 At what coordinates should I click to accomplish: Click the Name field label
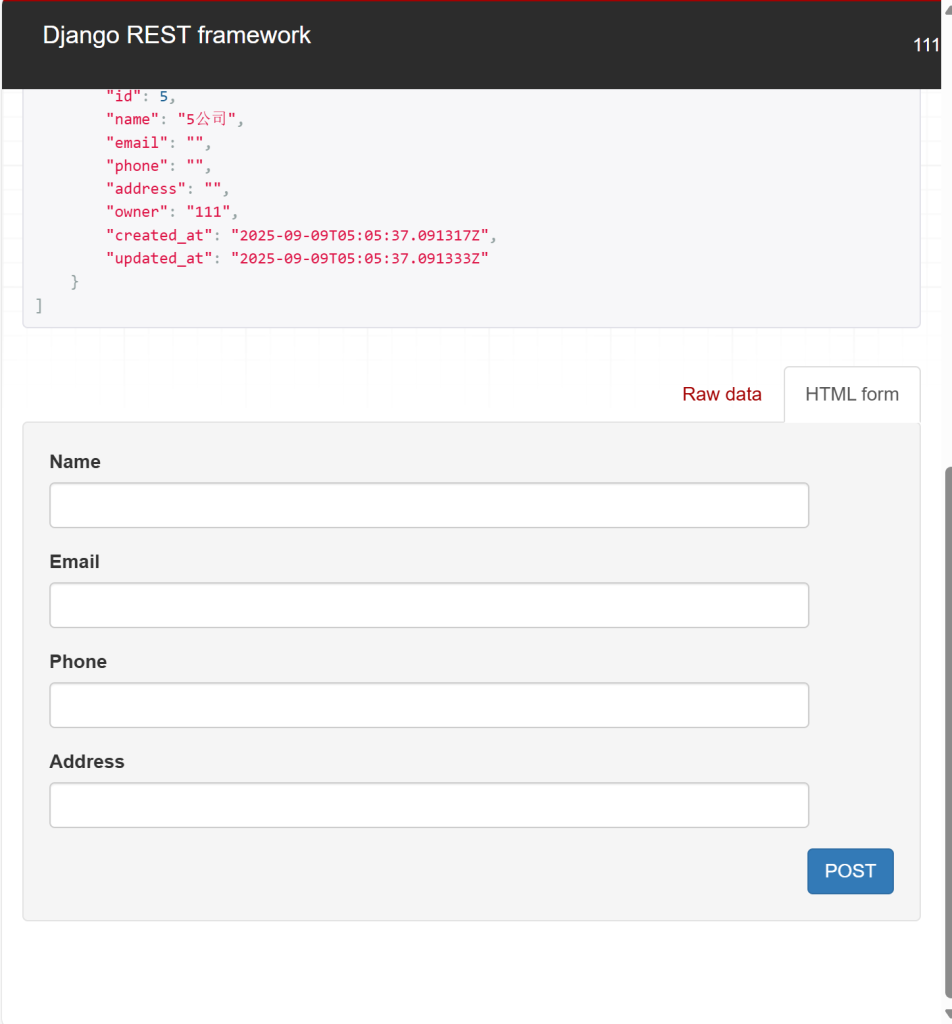point(75,462)
